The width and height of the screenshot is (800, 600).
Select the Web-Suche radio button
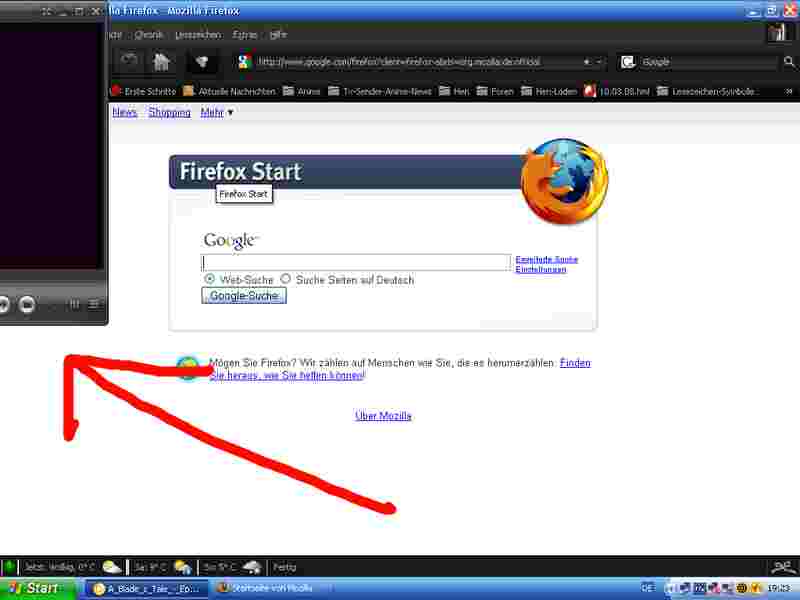(209, 280)
